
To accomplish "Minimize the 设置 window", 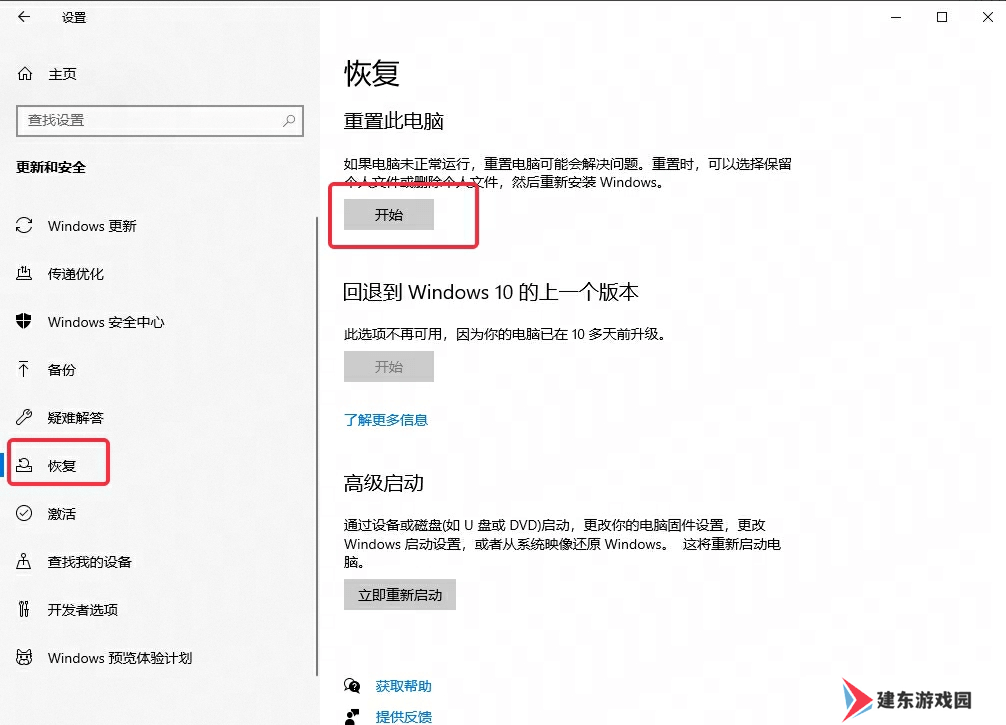I will pos(896,17).
